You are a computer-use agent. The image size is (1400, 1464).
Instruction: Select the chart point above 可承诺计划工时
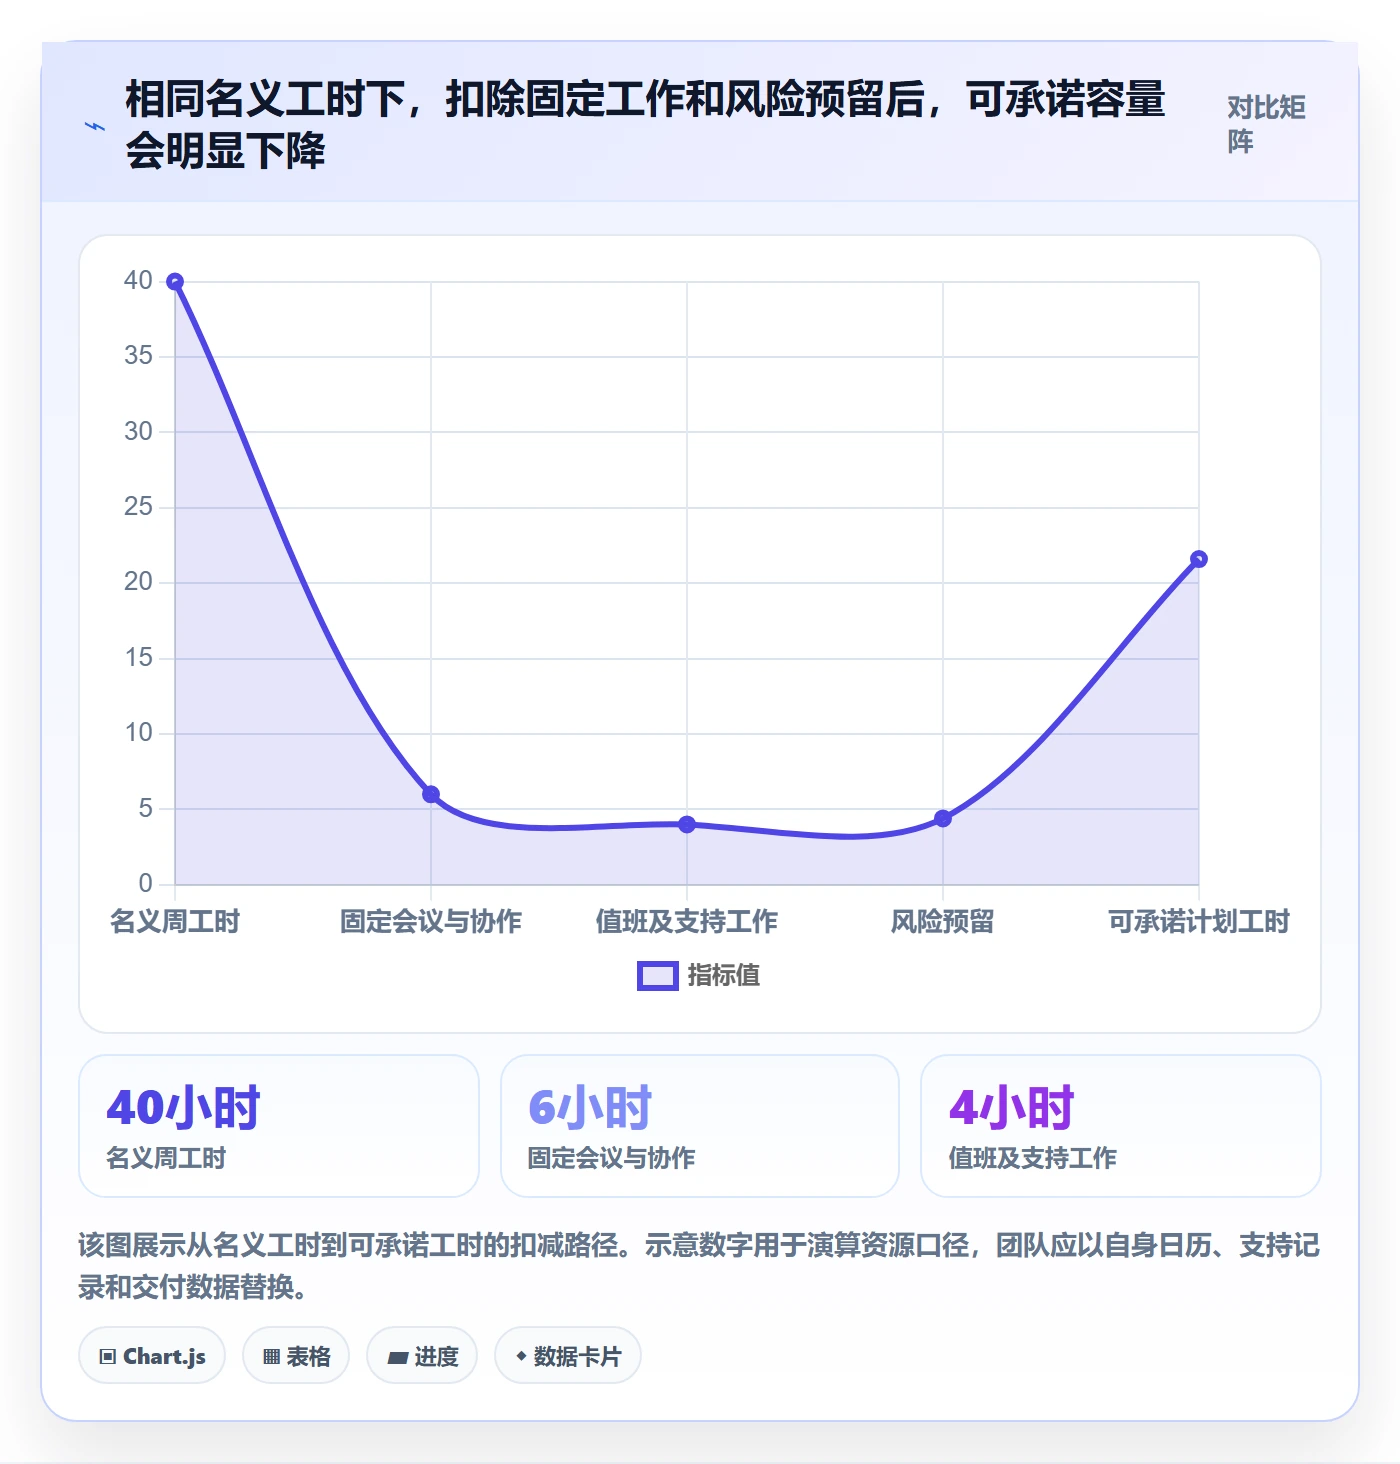(x=1199, y=559)
